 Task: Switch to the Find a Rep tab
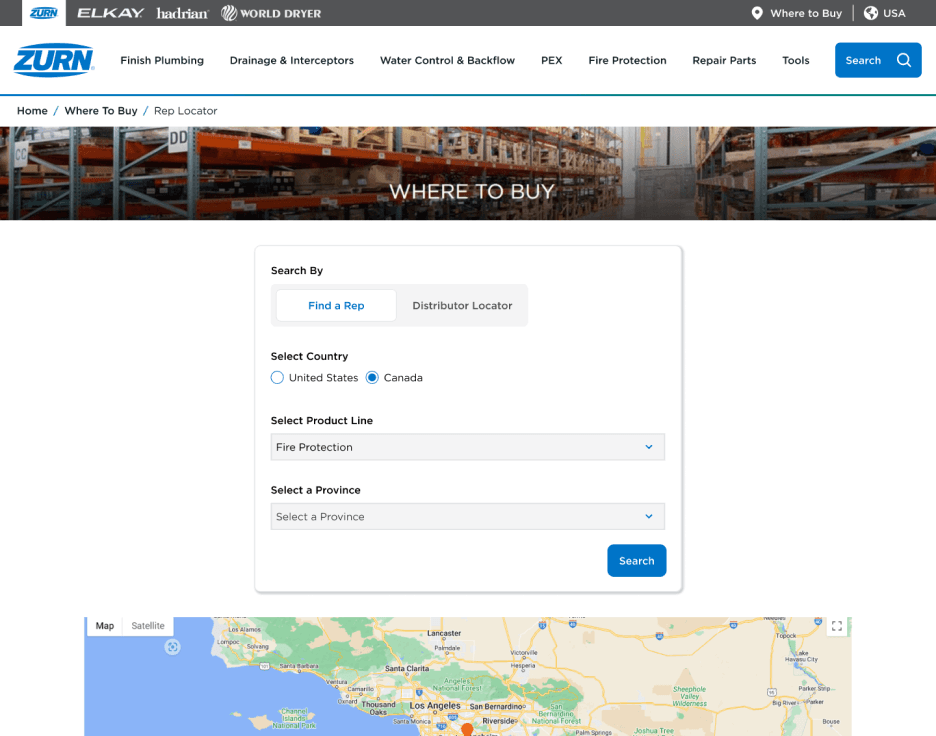click(x=336, y=306)
